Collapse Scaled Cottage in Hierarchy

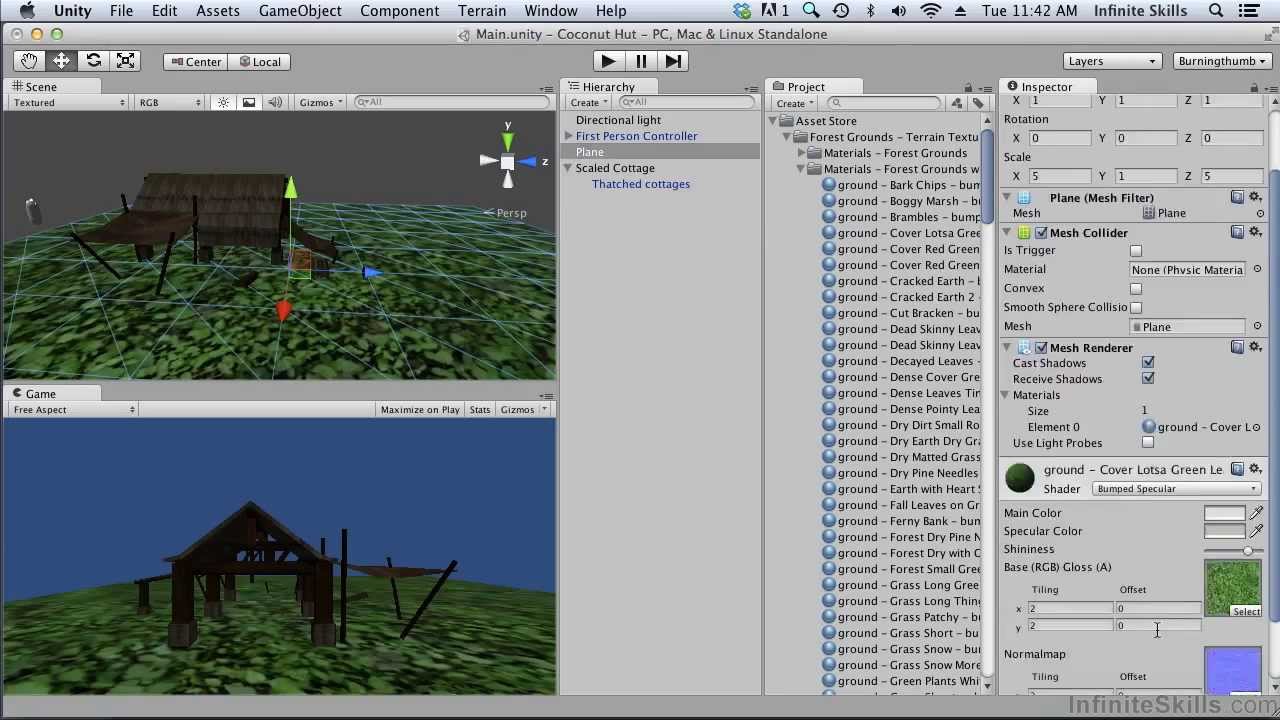568,168
